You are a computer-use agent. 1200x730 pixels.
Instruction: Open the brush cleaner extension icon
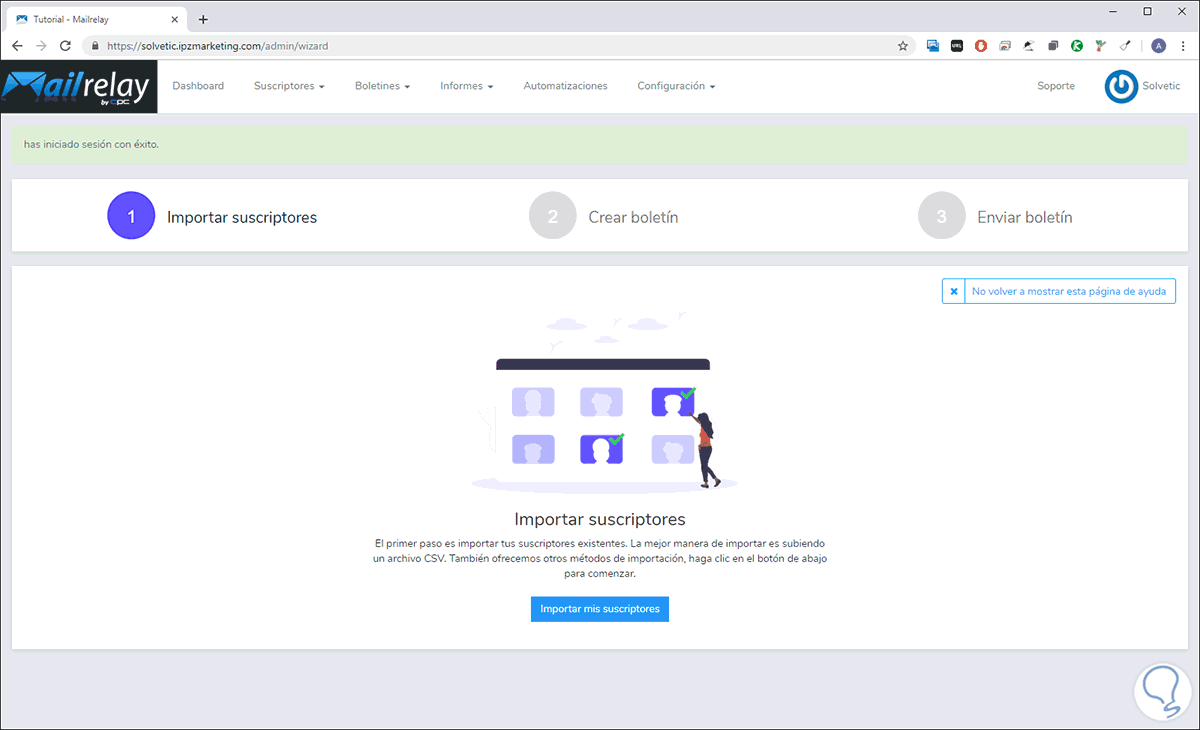click(x=1125, y=46)
